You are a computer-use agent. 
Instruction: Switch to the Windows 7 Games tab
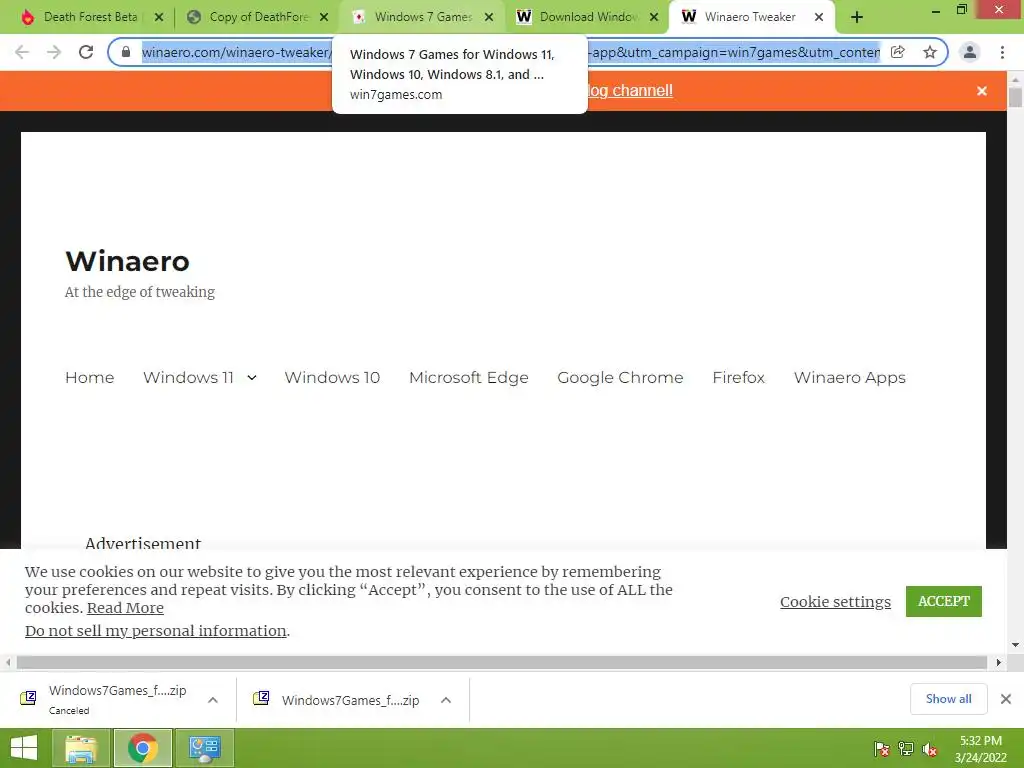(423, 18)
